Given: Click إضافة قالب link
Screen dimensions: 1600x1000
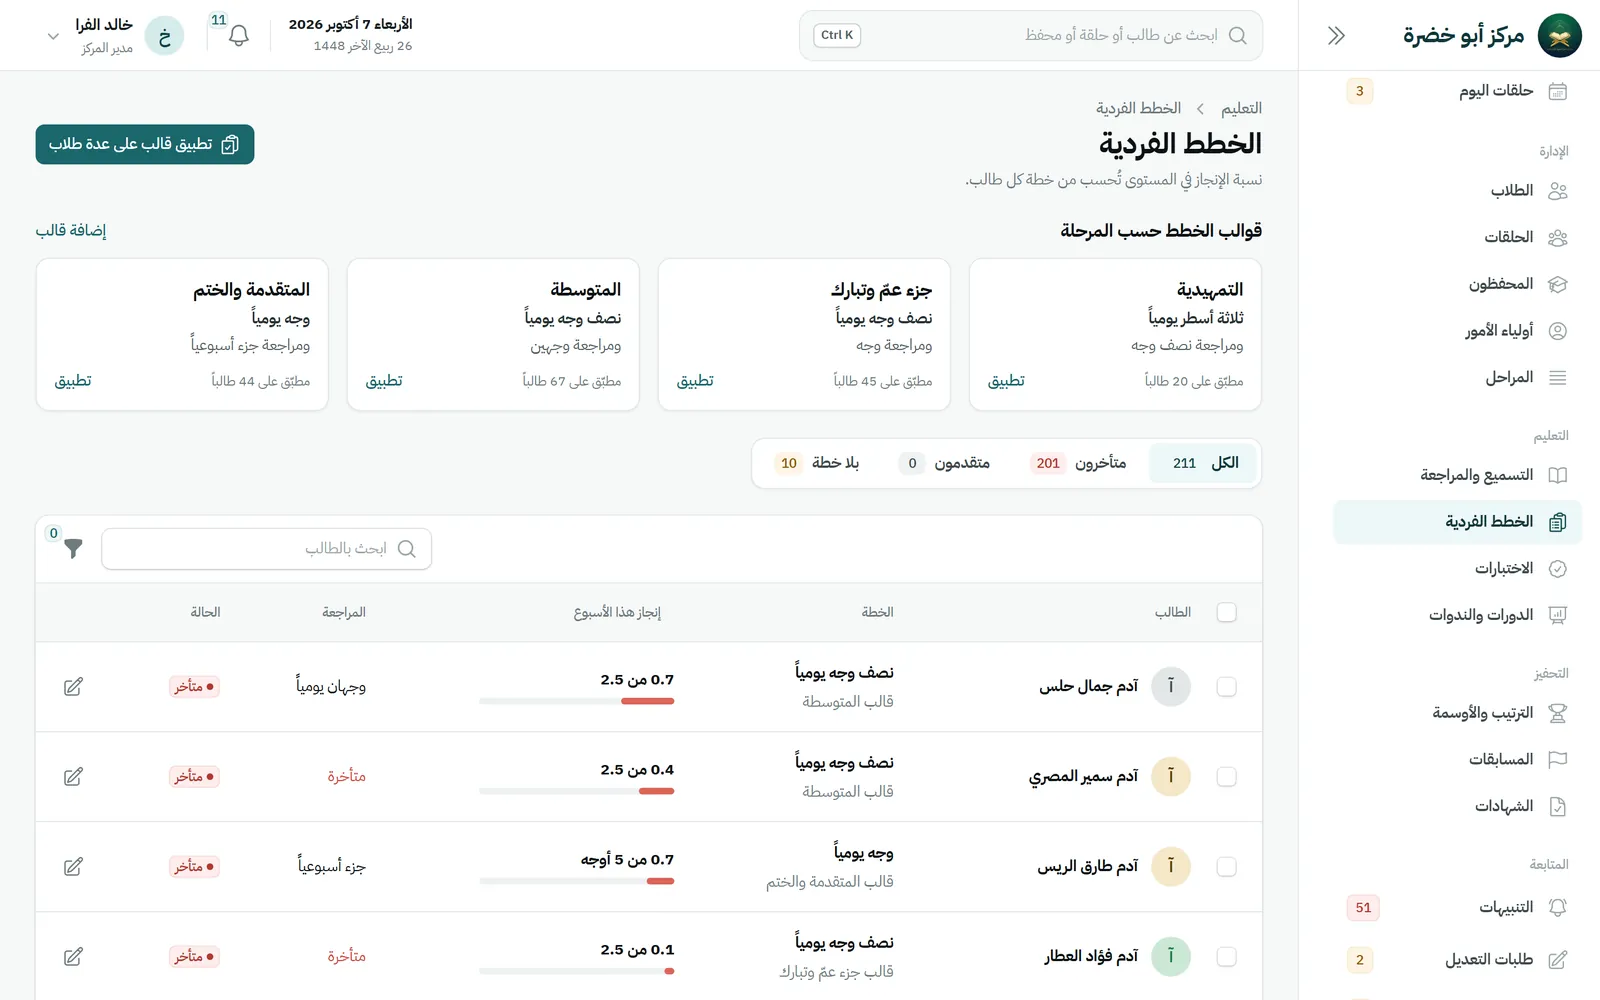Looking at the screenshot, I should click(x=71, y=231).
